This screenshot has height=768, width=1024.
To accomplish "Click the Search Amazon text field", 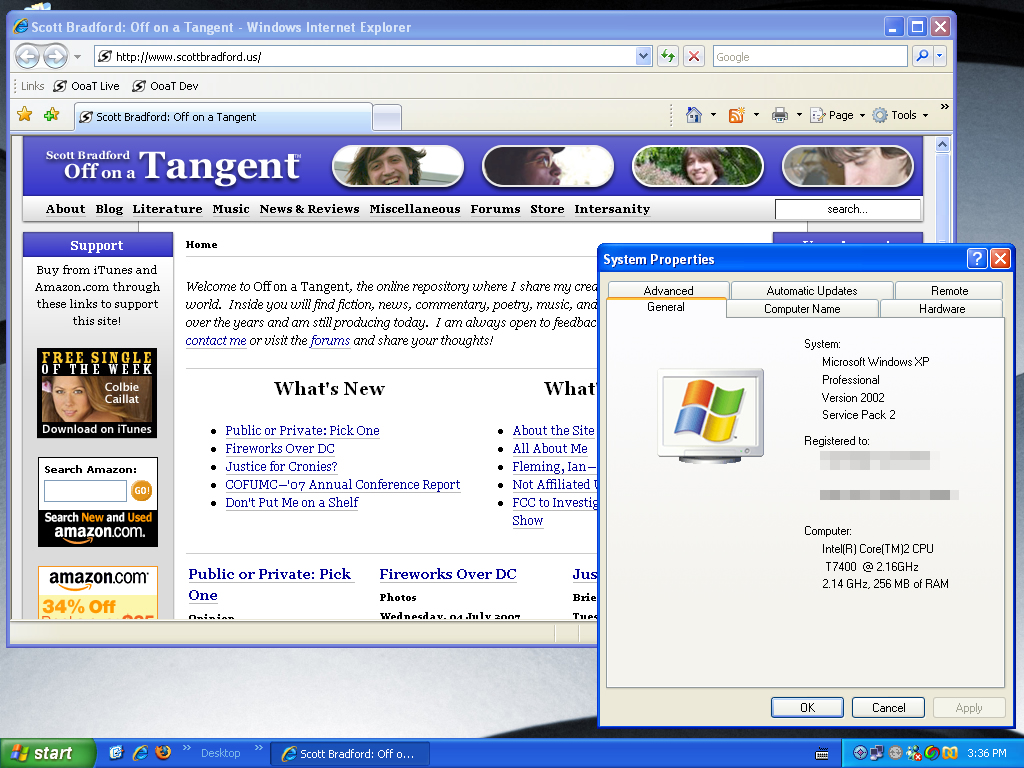I will pyautogui.click(x=85, y=491).
